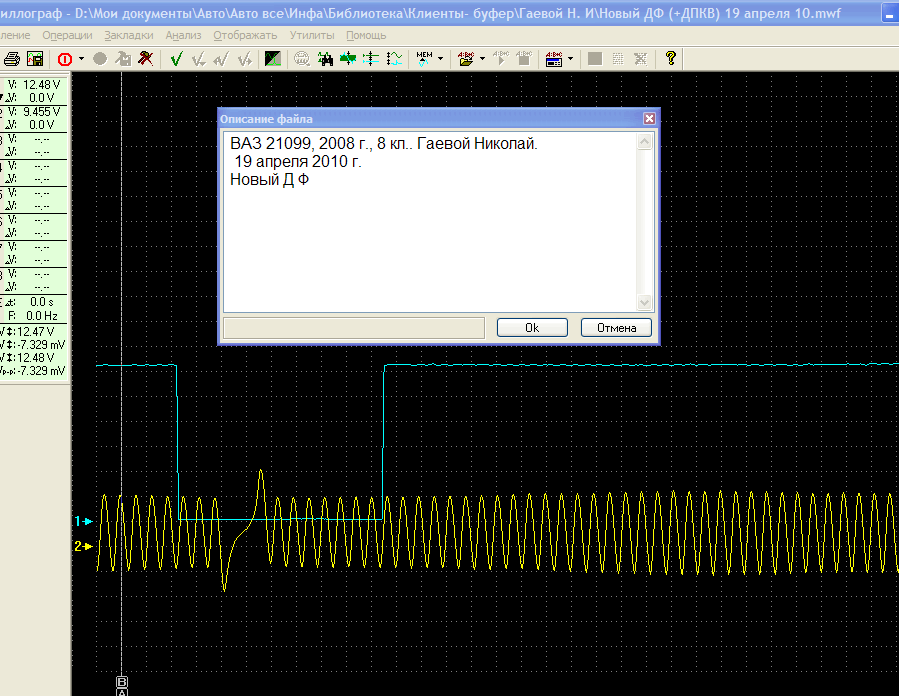This screenshot has height=696, width=899.
Task: Cancel the dialog with Отмена button
Action: (616, 328)
